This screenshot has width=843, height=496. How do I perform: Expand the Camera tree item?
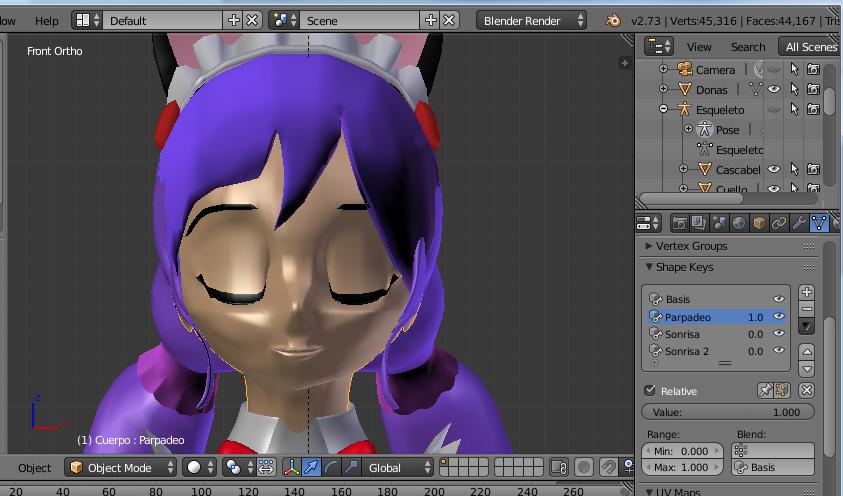point(663,69)
